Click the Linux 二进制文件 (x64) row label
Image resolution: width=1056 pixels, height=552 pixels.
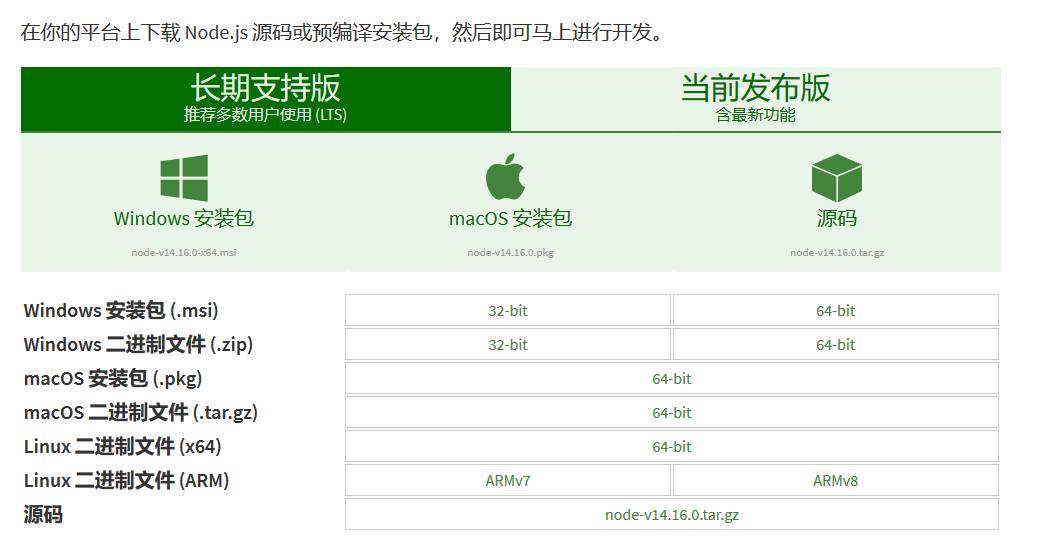pyautogui.click(x=123, y=446)
